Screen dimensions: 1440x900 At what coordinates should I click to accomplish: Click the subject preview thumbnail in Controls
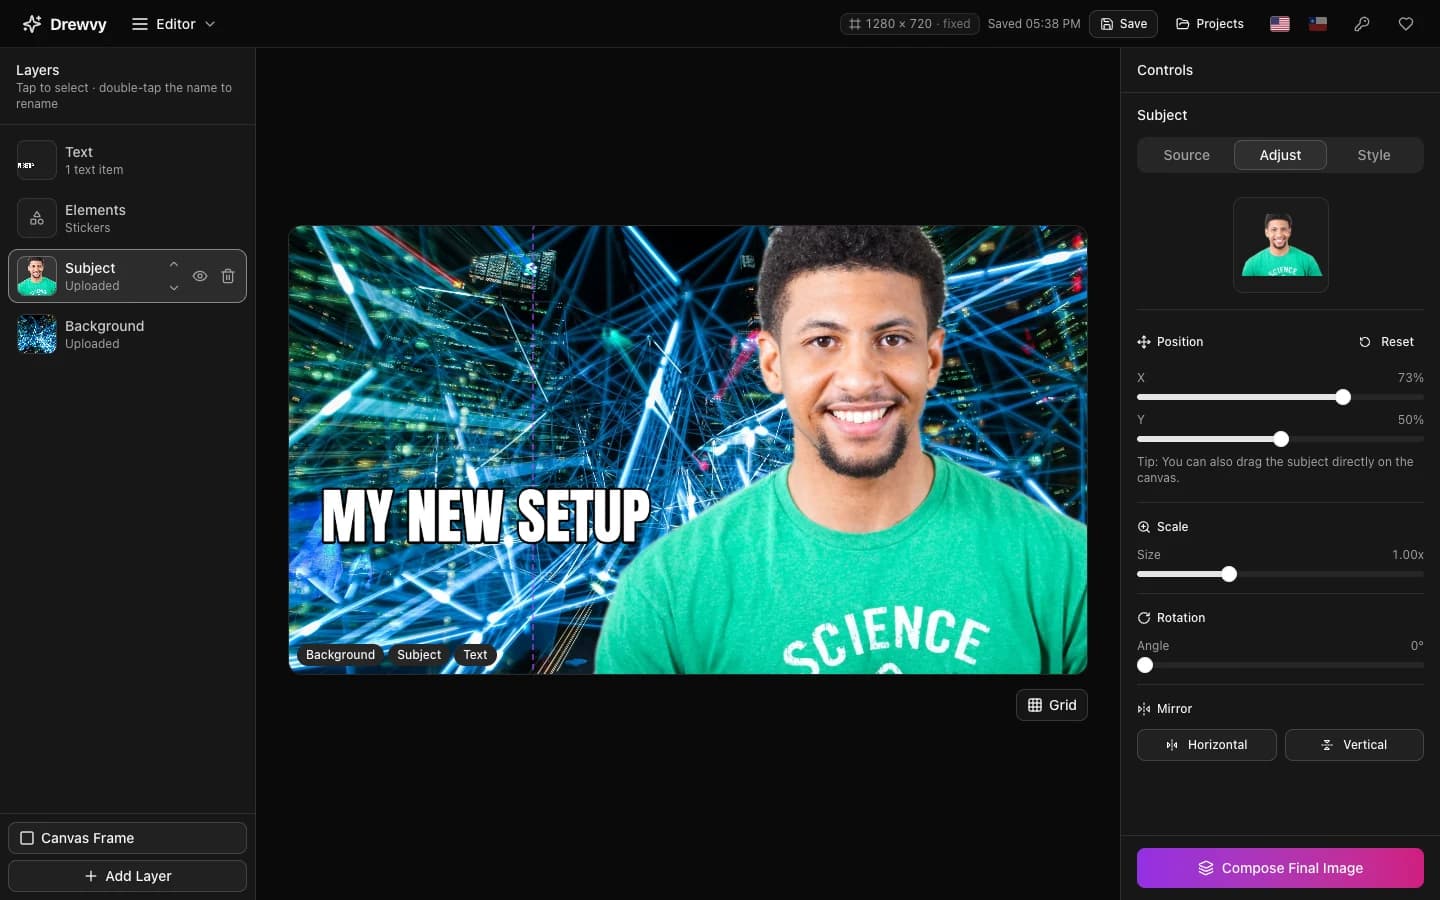click(x=1281, y=245)
